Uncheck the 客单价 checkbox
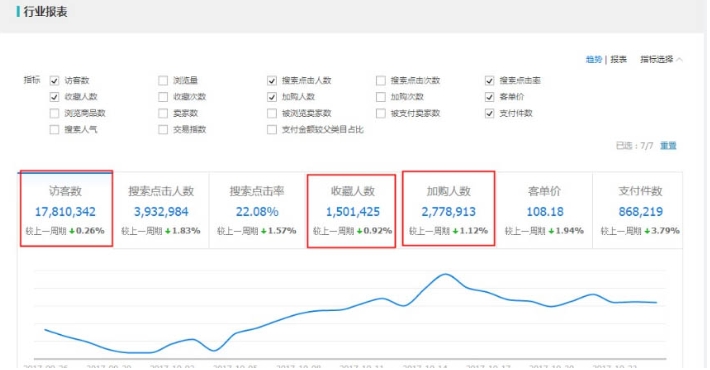 coord(489,97)
